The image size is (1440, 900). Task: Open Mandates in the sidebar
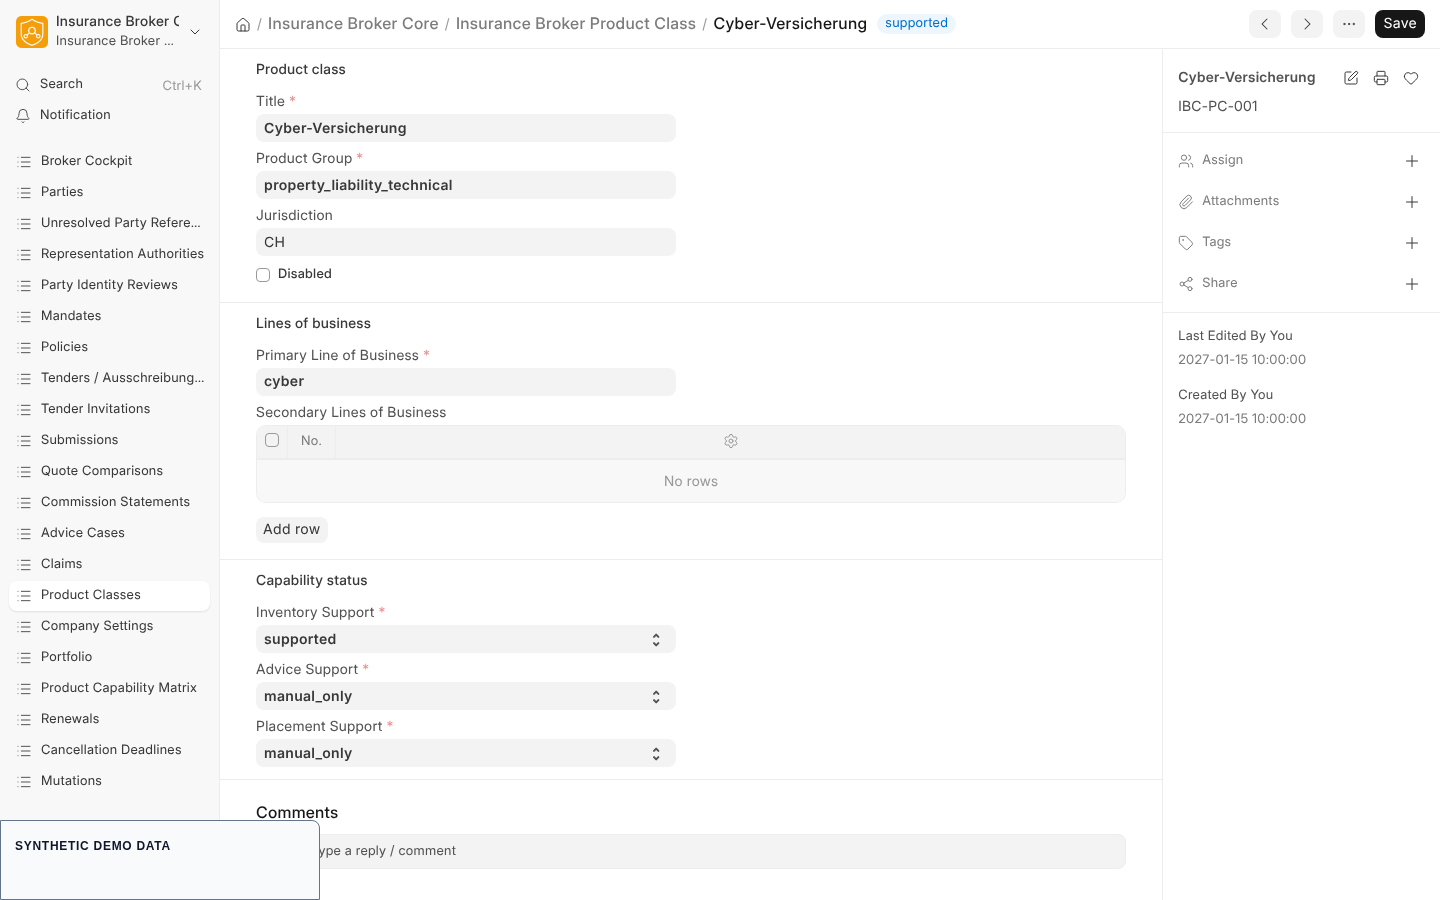point(109,316)
